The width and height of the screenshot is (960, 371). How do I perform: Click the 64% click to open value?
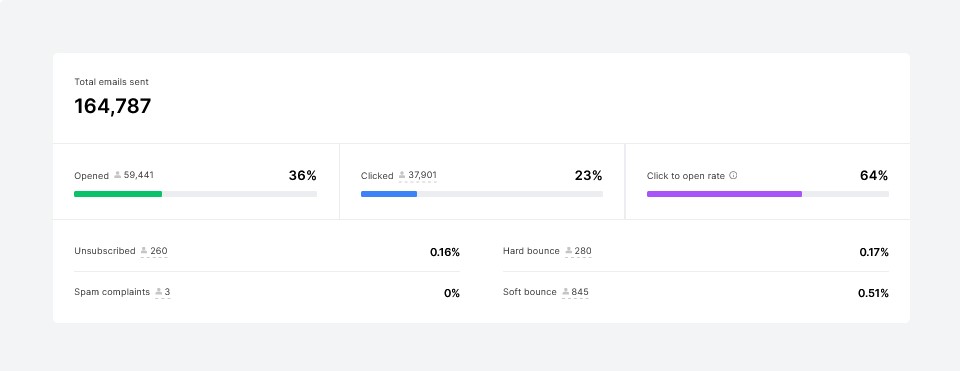point(874,176)
